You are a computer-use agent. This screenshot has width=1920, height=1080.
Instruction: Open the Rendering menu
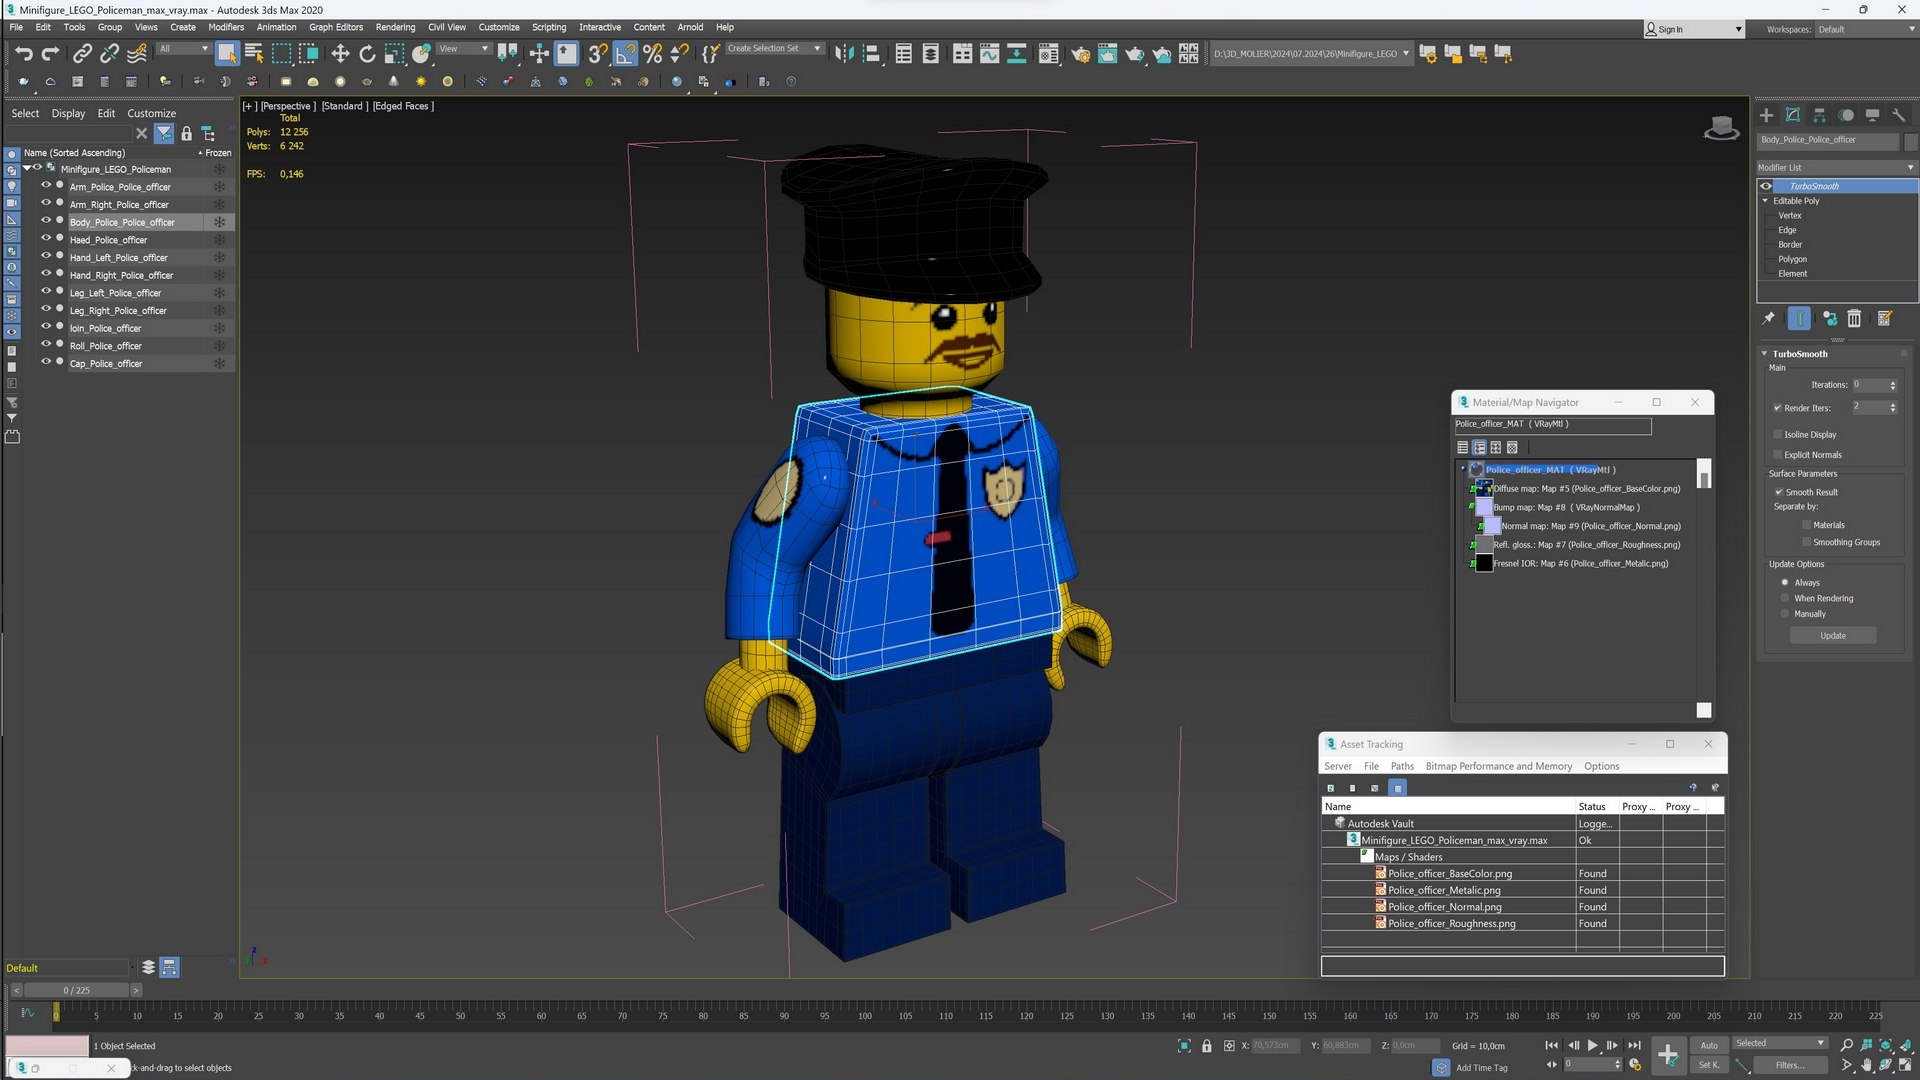tap(395, 27)
